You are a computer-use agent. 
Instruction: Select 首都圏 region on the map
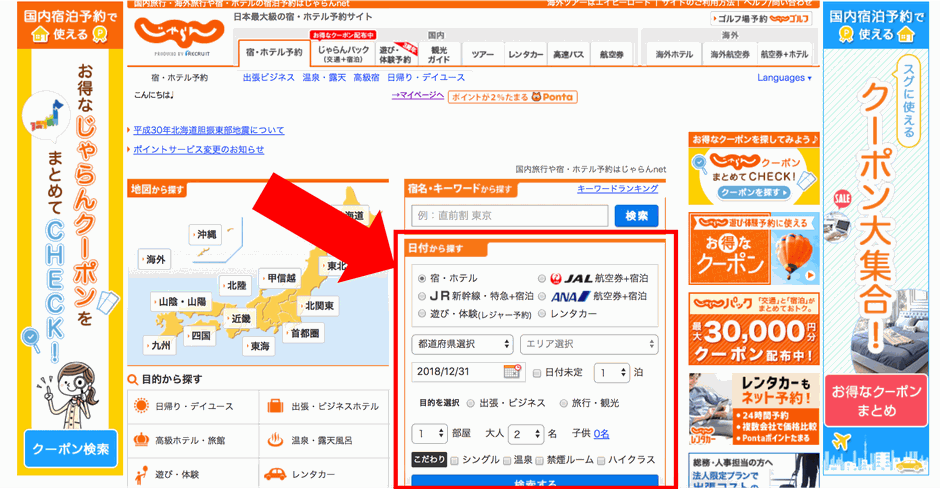click(305, 333)
